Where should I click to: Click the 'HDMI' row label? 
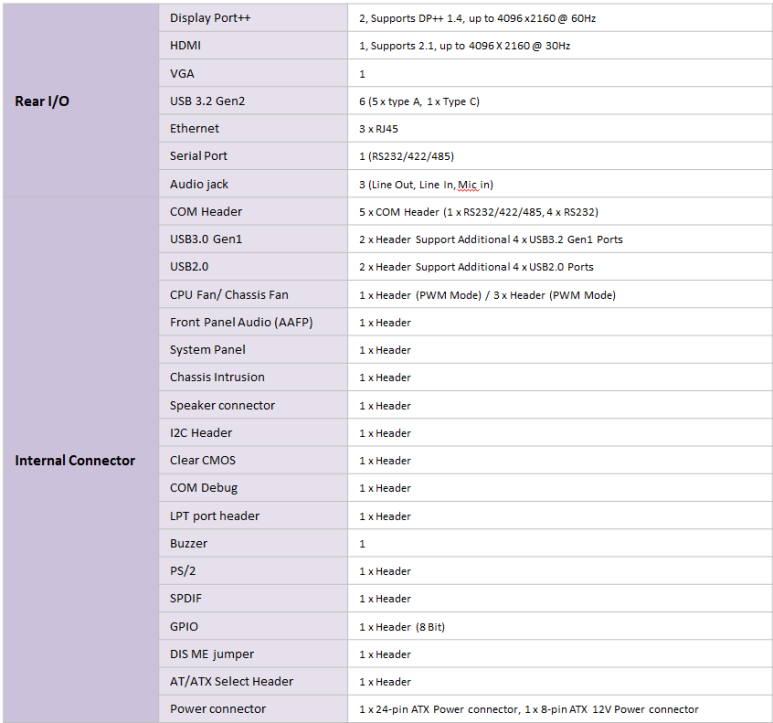tap(185, 45)
